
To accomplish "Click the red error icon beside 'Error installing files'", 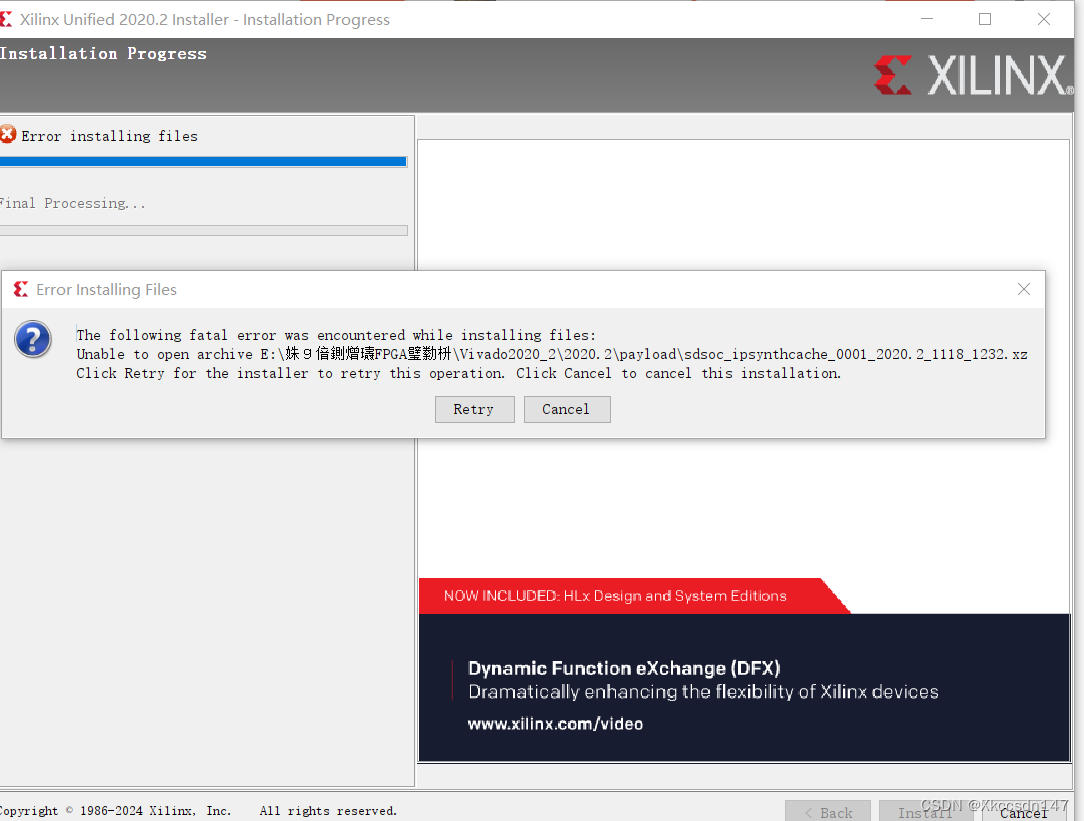I will 8,134.
